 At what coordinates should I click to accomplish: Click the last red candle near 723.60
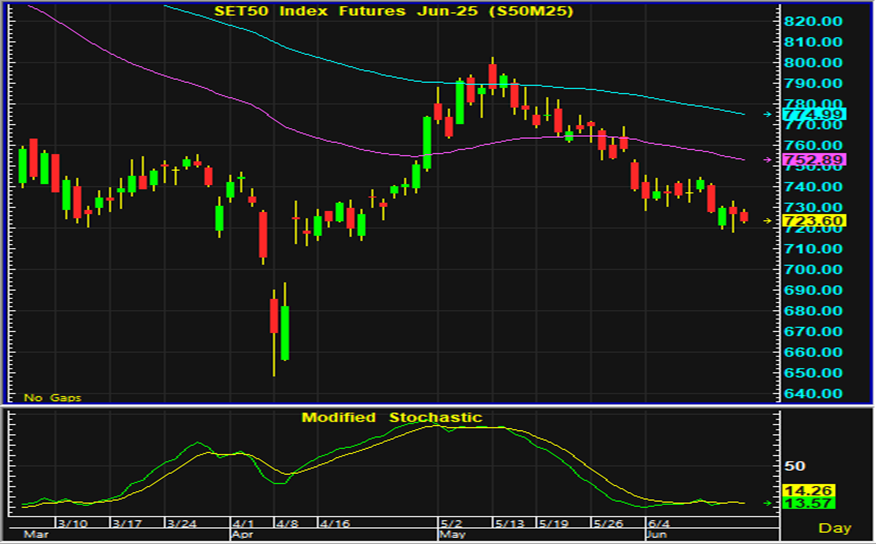744,217
